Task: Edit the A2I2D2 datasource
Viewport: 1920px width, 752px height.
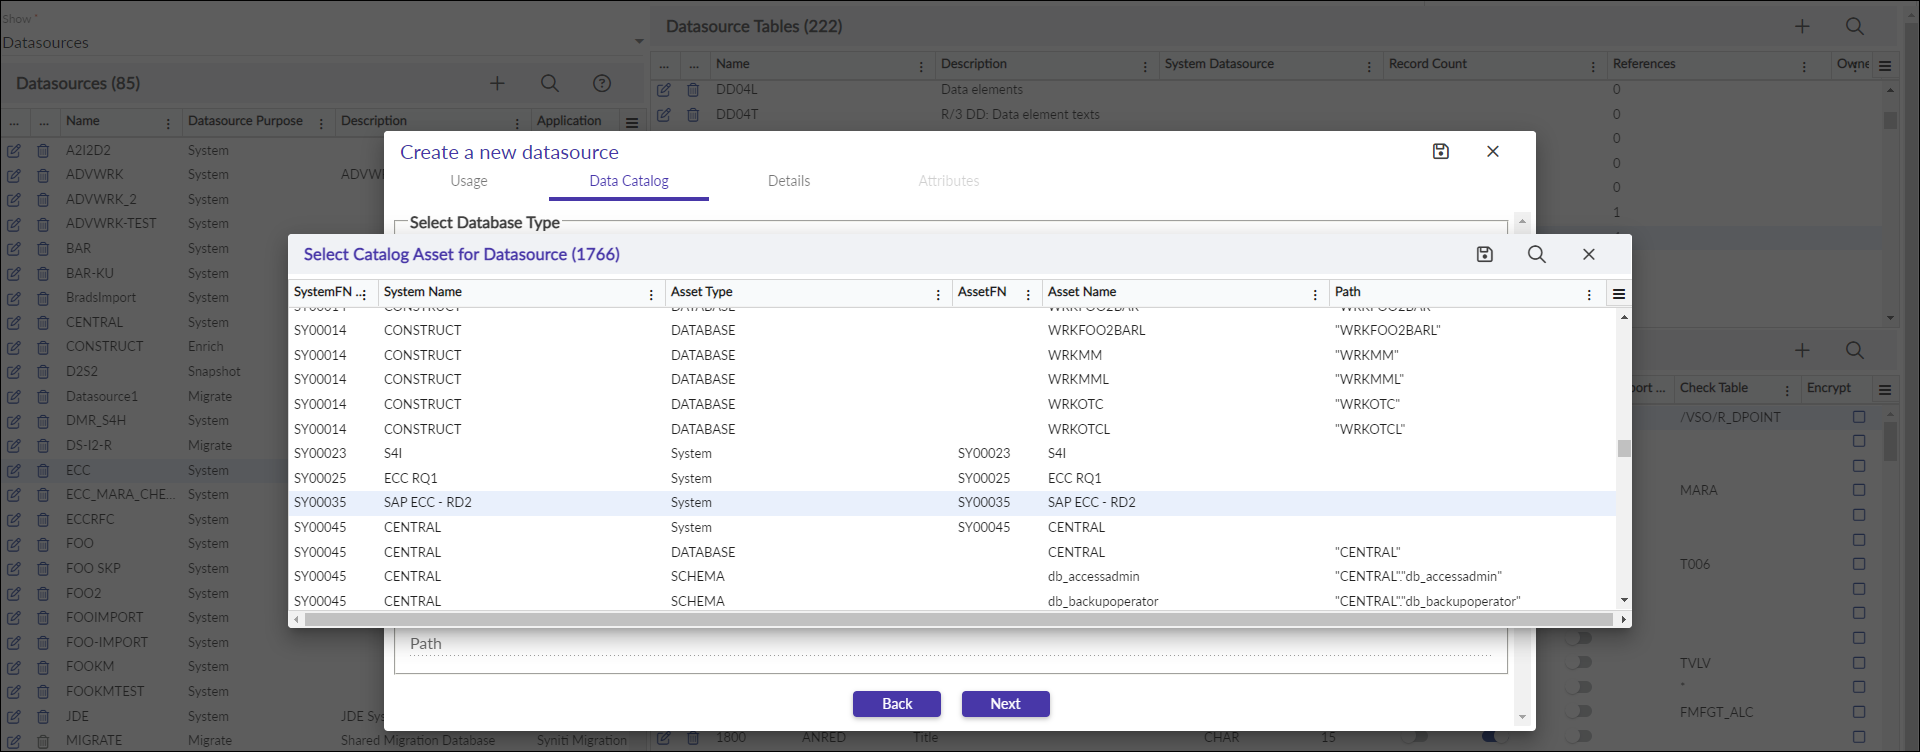Action: pyautogui.click(x=14, y=151)
